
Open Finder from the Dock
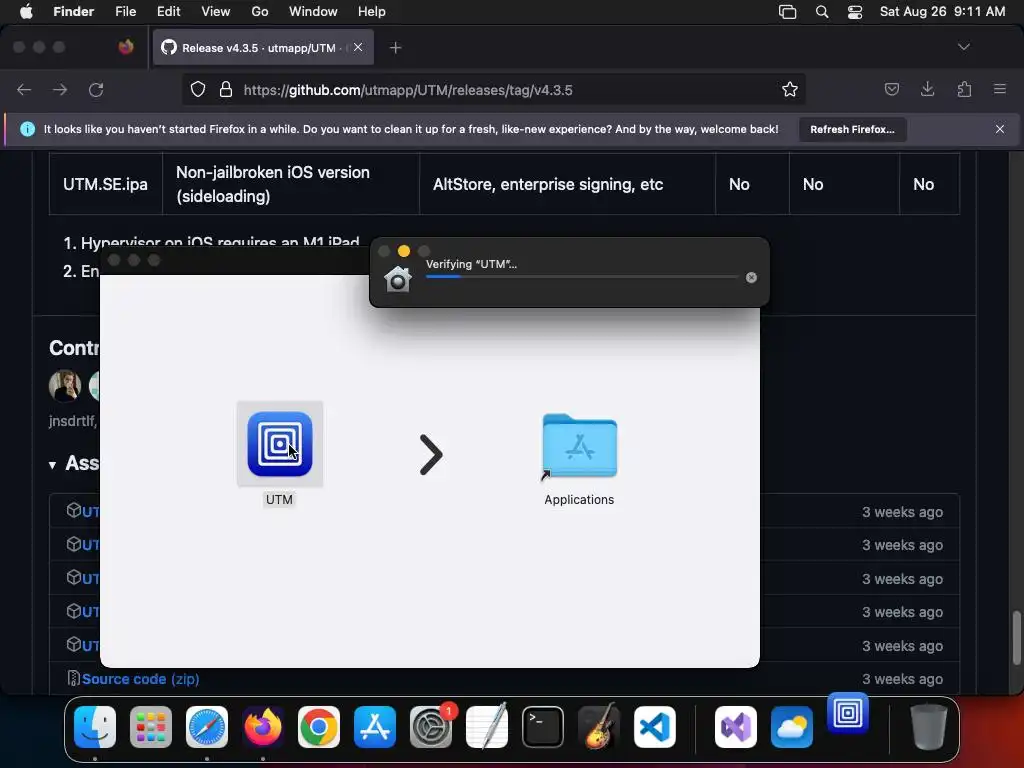pyautogui.click(x=95, y=727)
